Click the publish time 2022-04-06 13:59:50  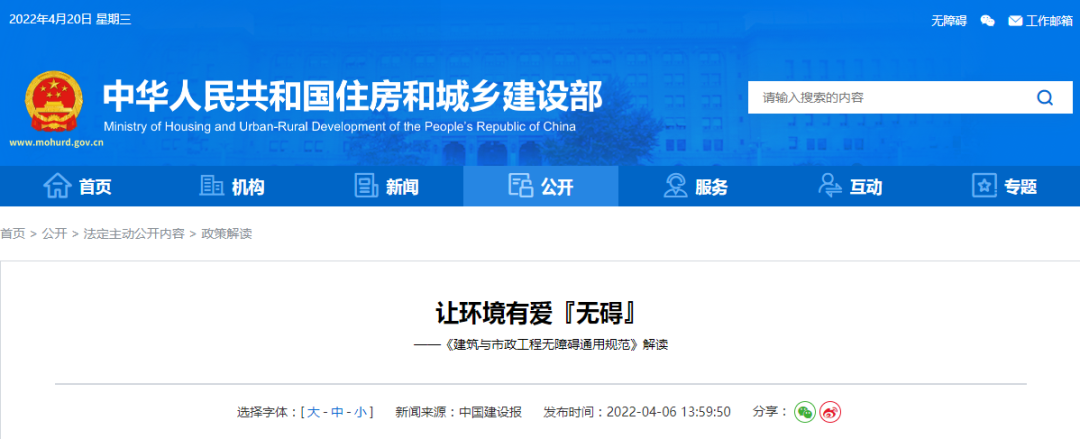click(668, 412)
